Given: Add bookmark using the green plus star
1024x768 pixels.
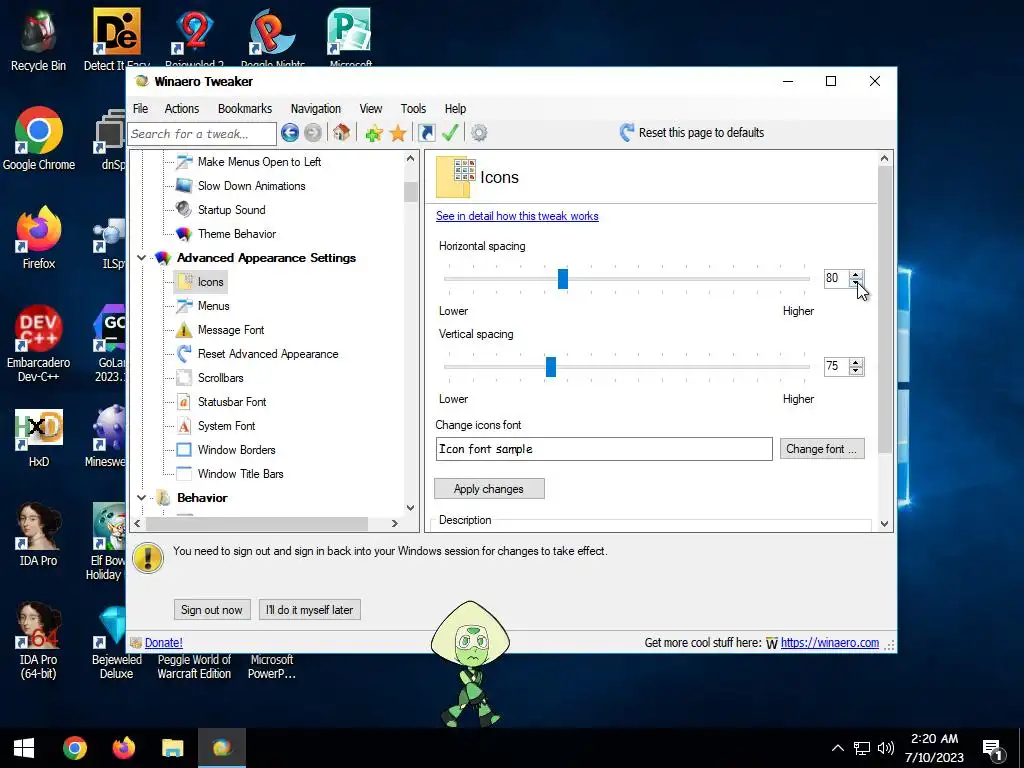Looking at the screenshot, I should [374, 133].
